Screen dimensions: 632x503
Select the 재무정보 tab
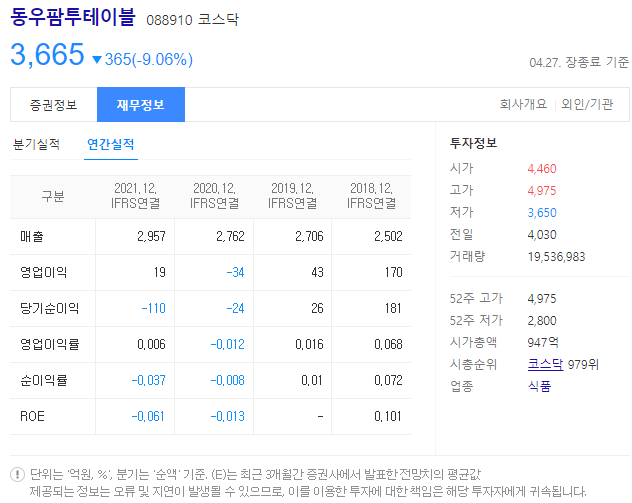click(x=141, y=105)
